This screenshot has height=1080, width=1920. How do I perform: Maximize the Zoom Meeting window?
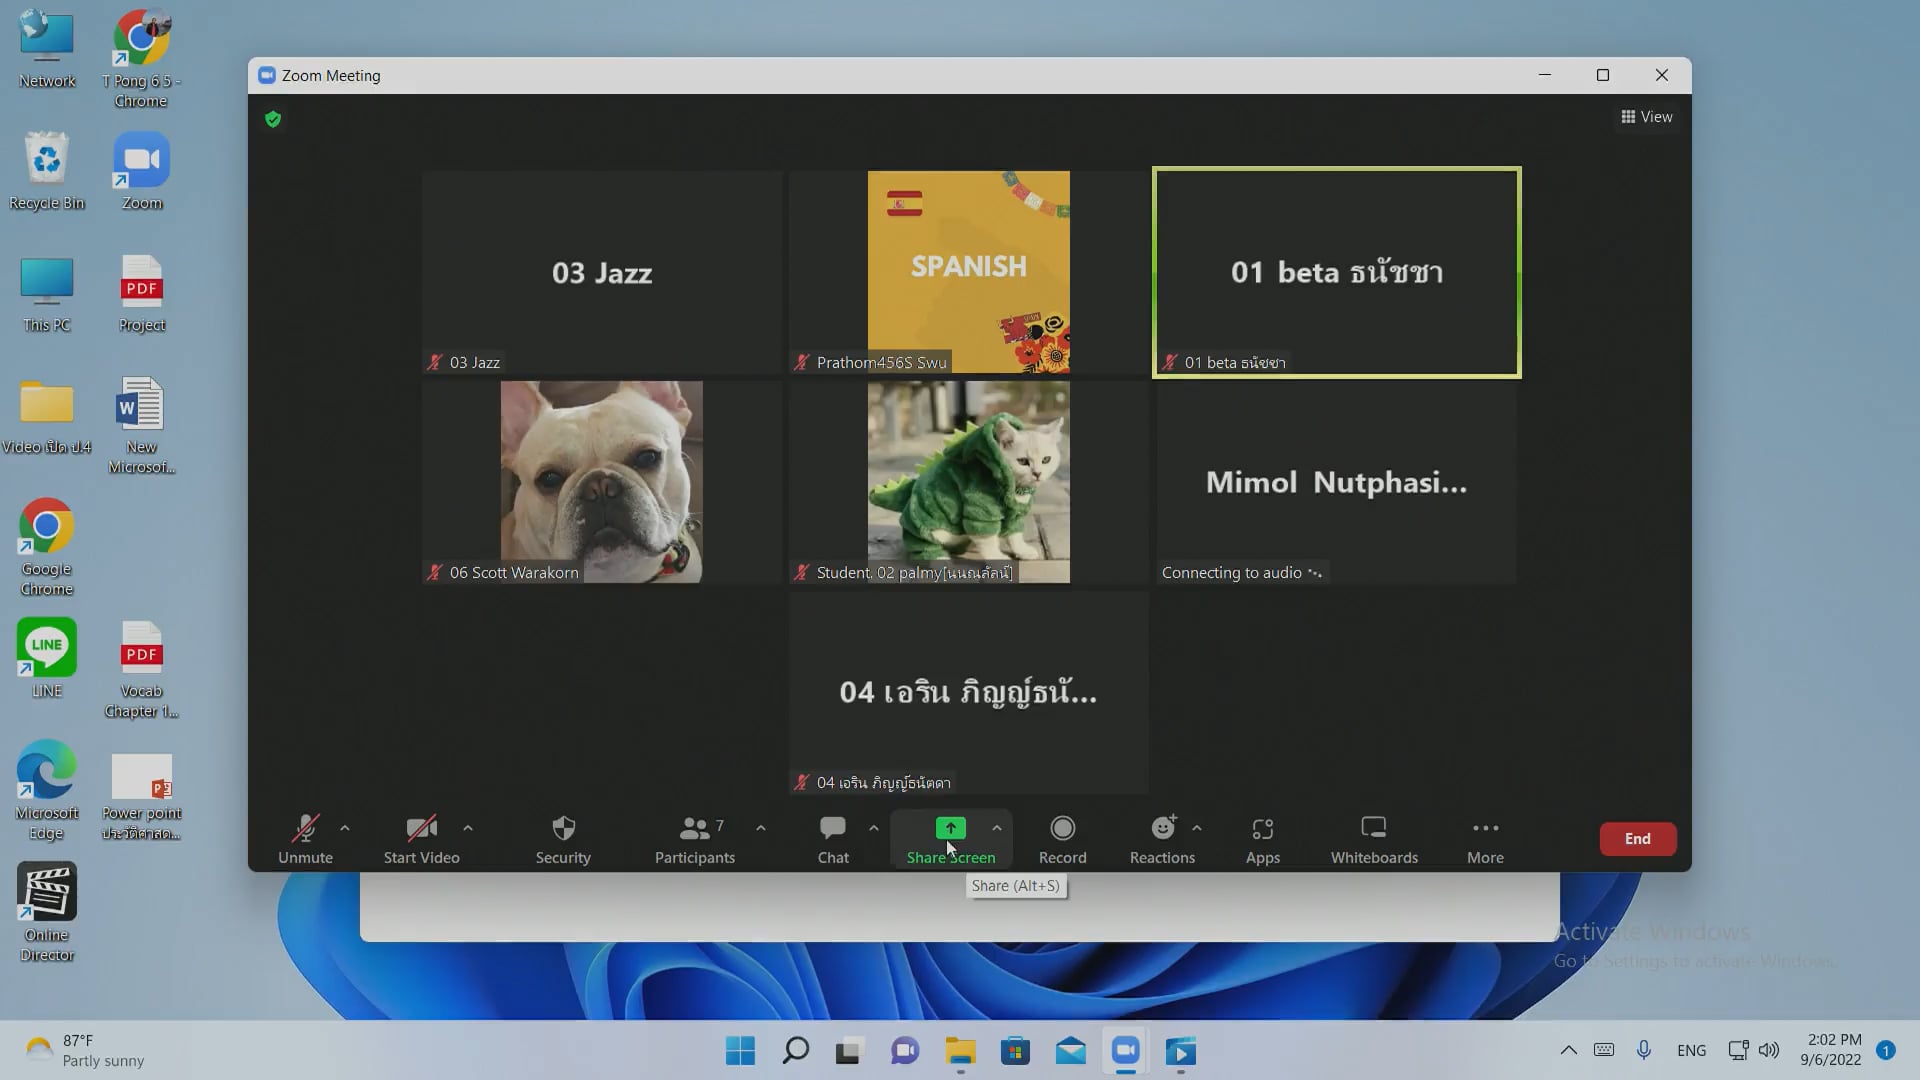pos(1603,75)
